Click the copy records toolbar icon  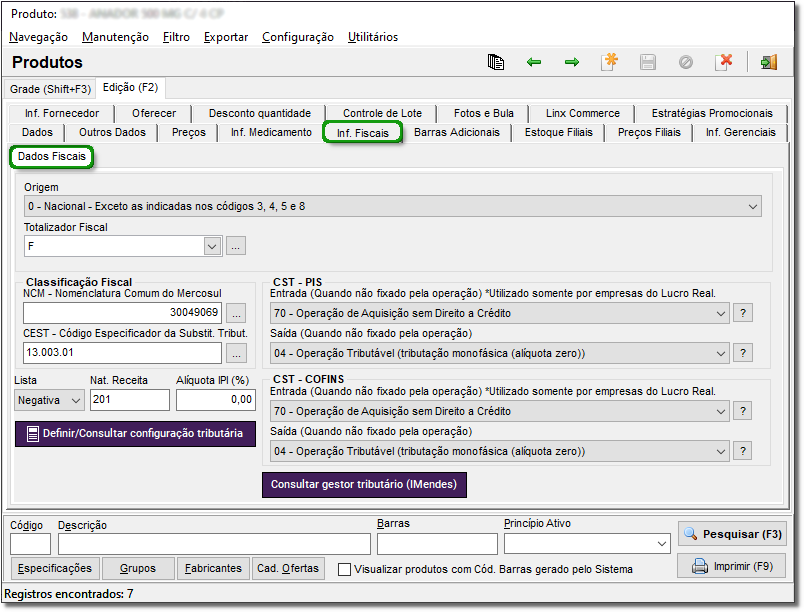495,62
